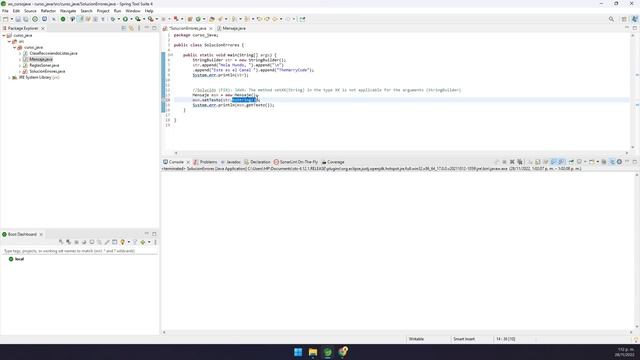Maximize the Boot Dashboard panel
This screenshot has width=640, height=360.
coord(154,234)
